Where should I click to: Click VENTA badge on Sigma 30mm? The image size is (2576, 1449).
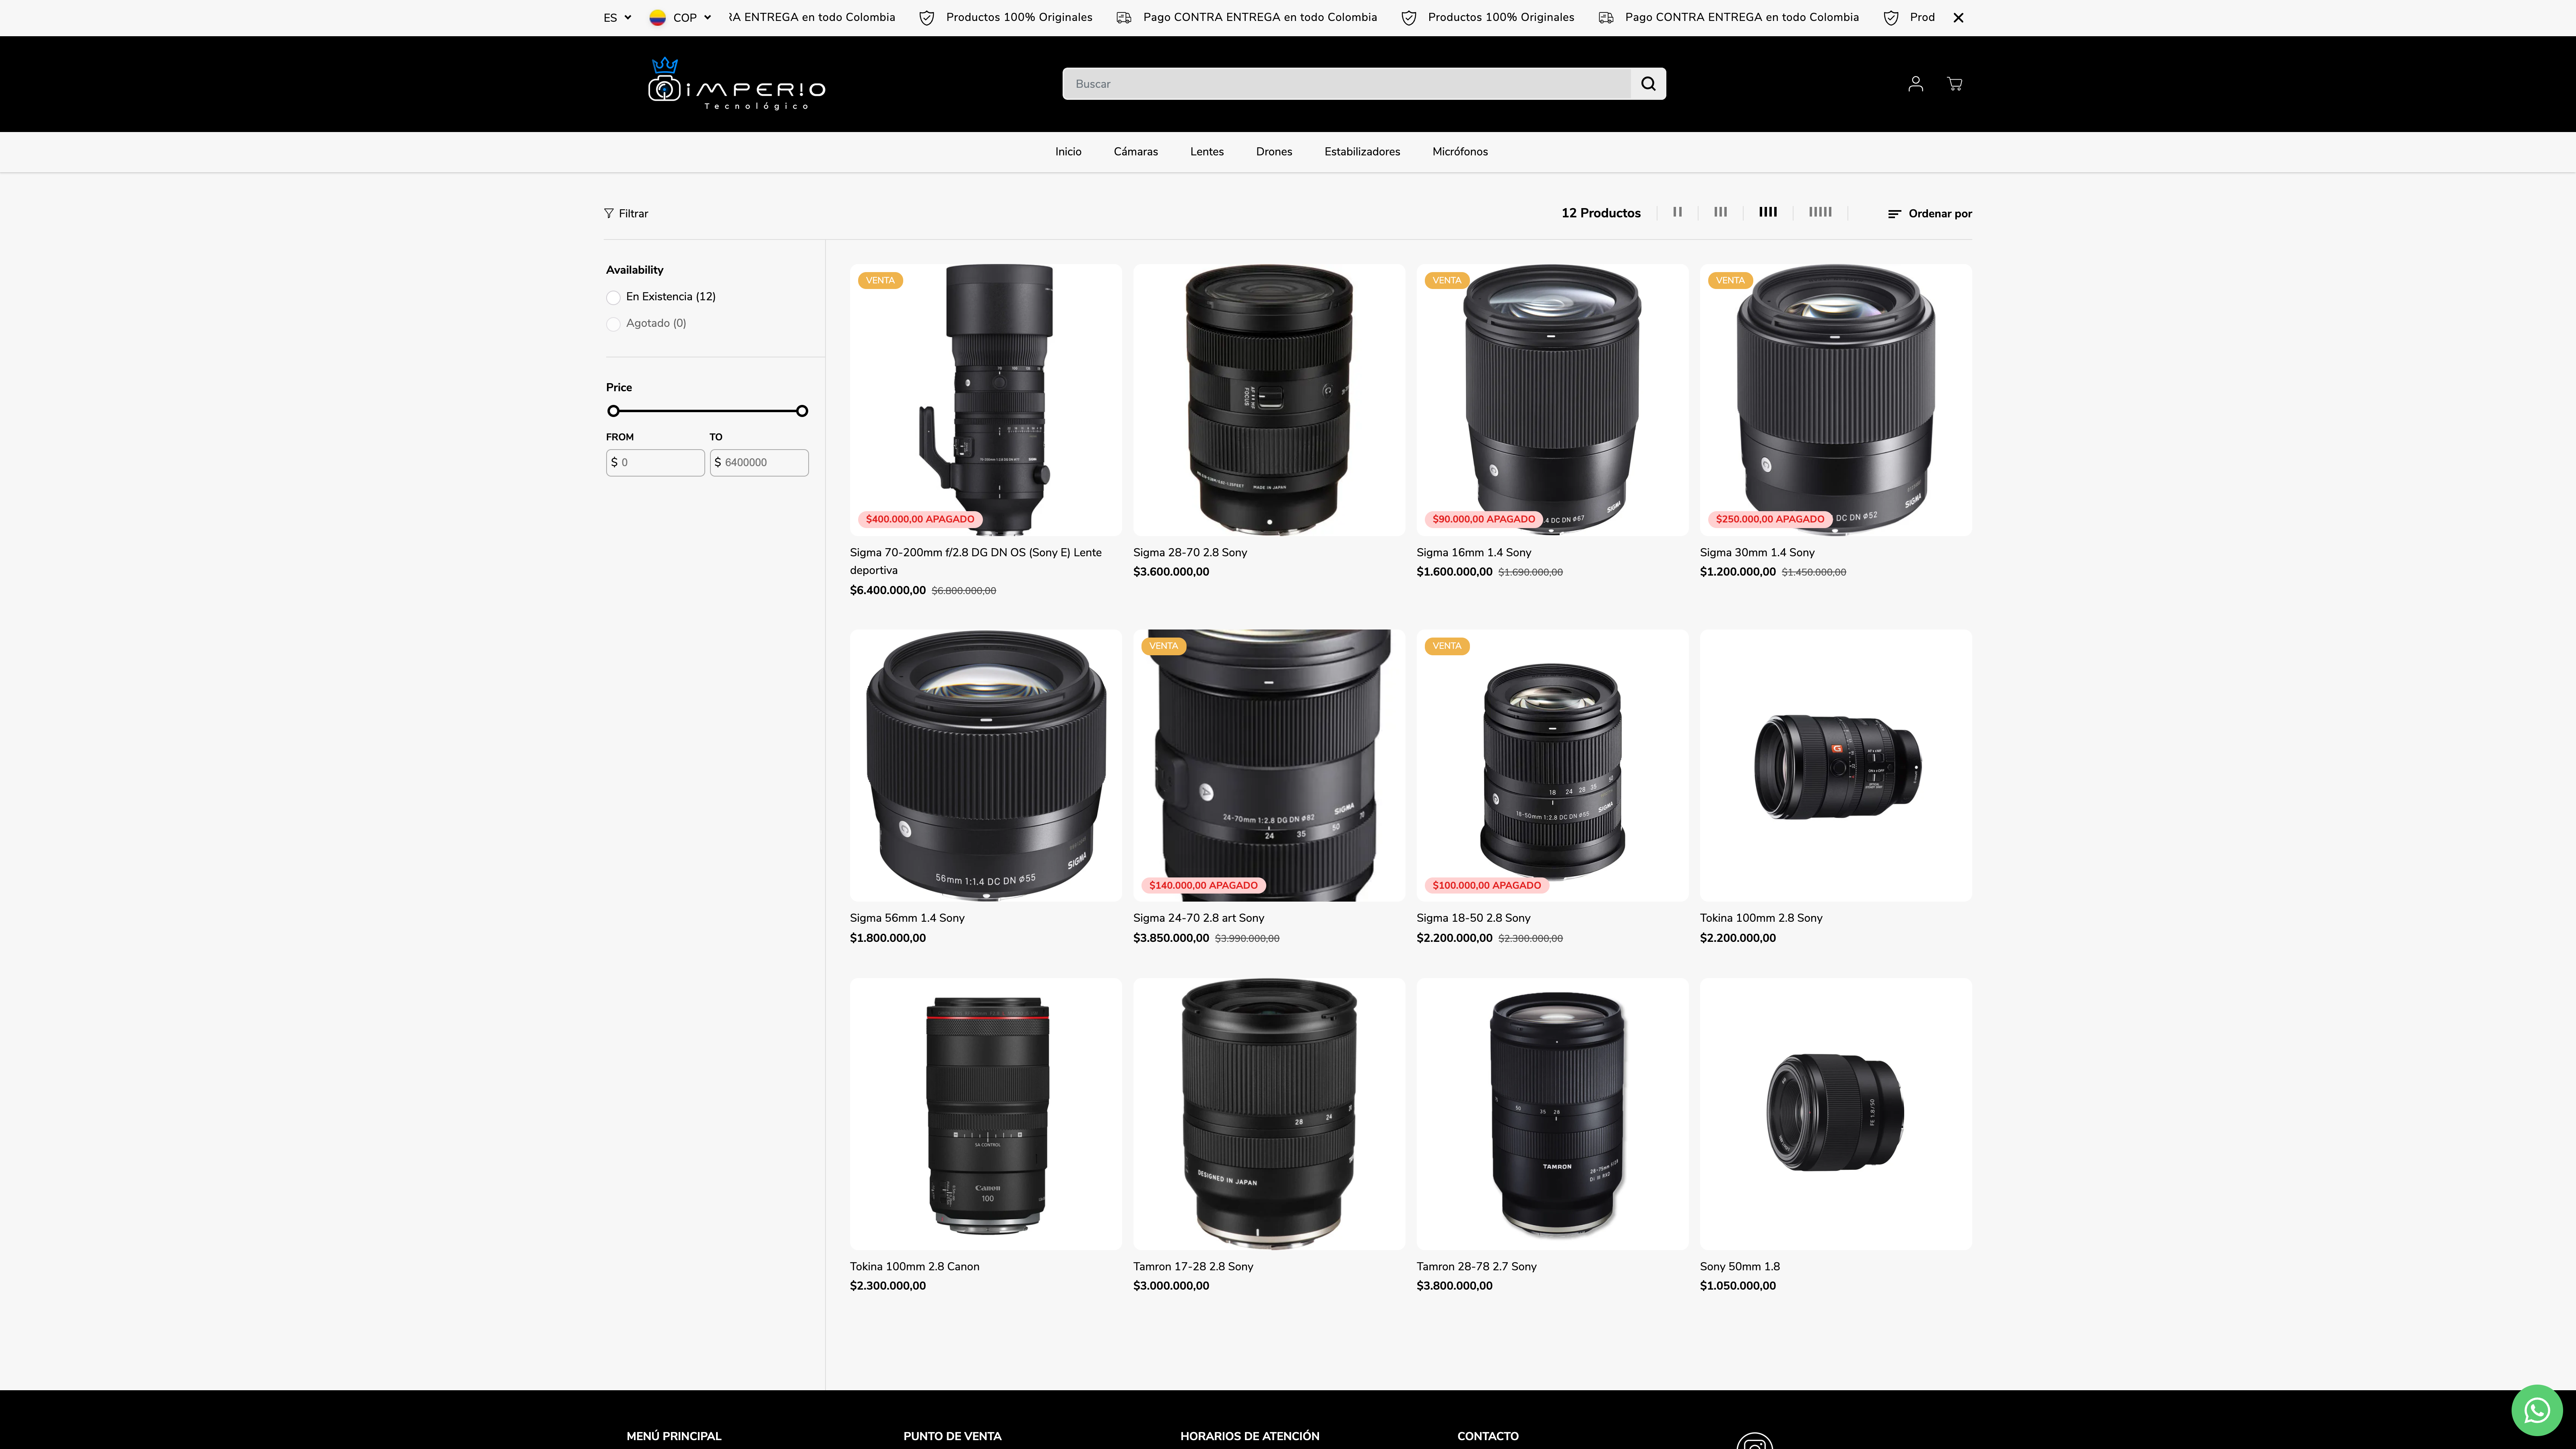coord(1730,281)
